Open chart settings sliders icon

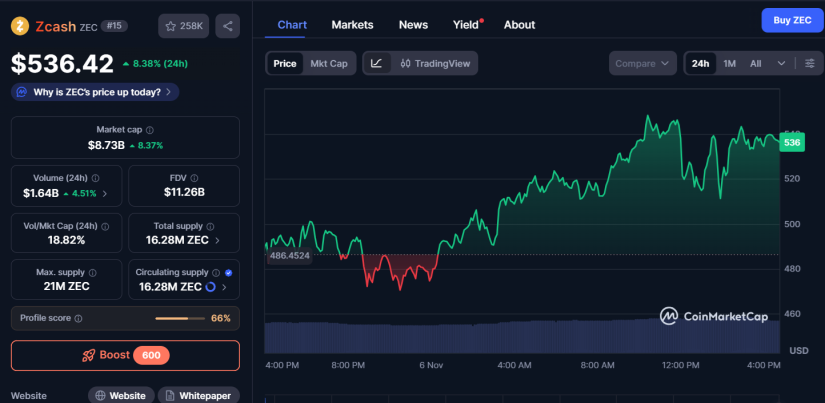[809, 63]
